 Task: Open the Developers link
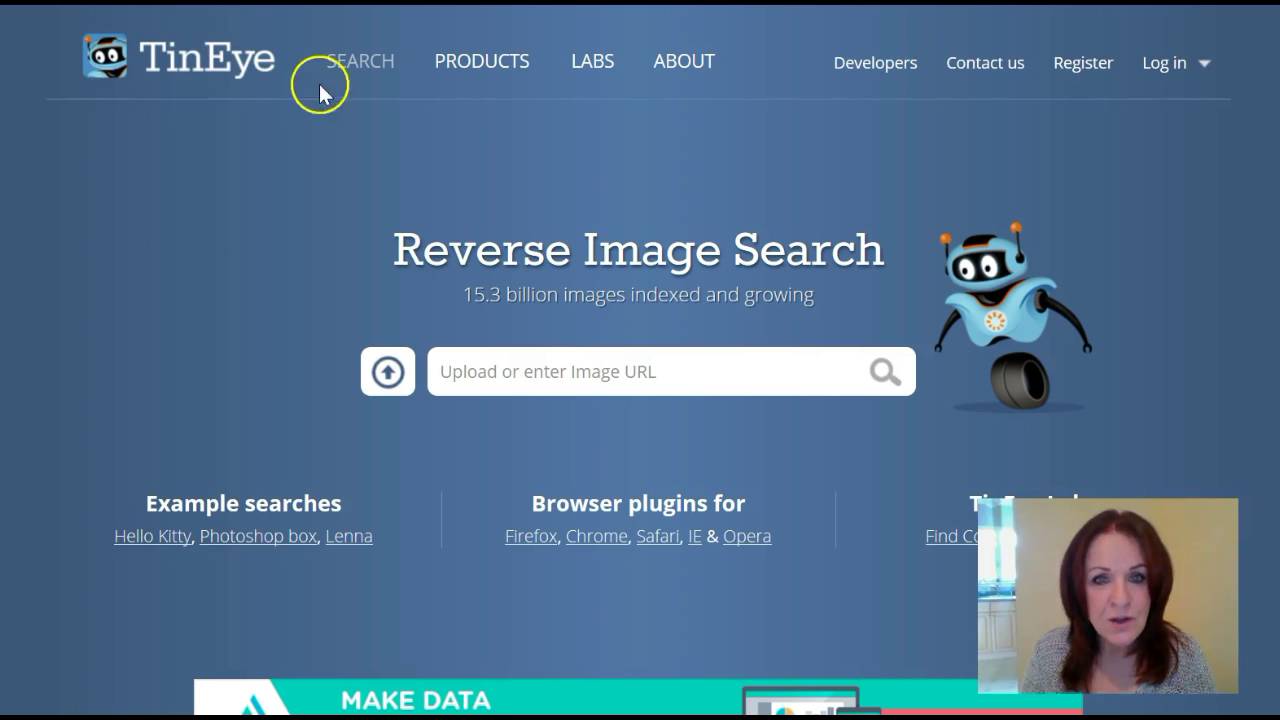pos(875,63)
